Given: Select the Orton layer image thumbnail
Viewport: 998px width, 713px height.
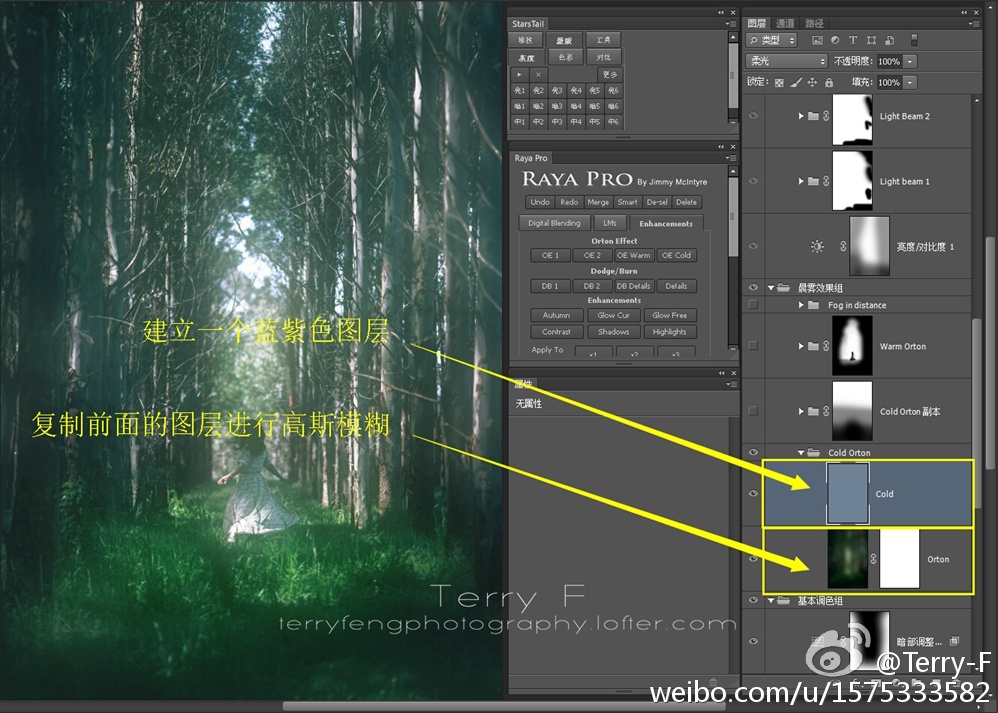Looking at the screenshot, I should (x=848, y=559).
